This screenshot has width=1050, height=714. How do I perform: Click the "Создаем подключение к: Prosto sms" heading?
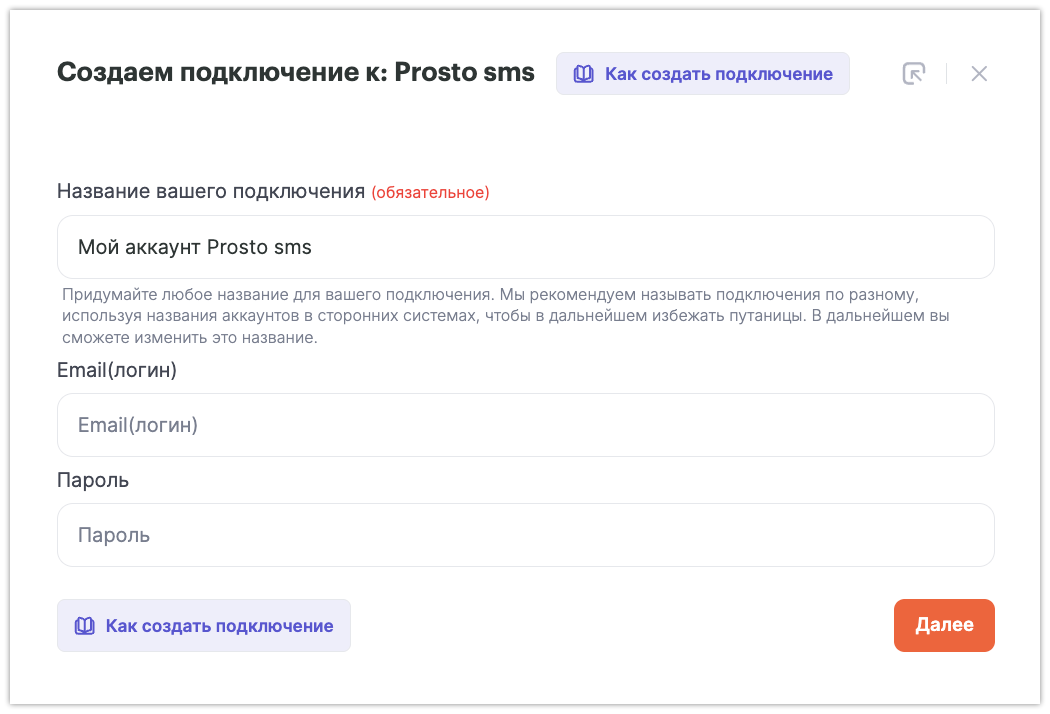pos(296,73)
